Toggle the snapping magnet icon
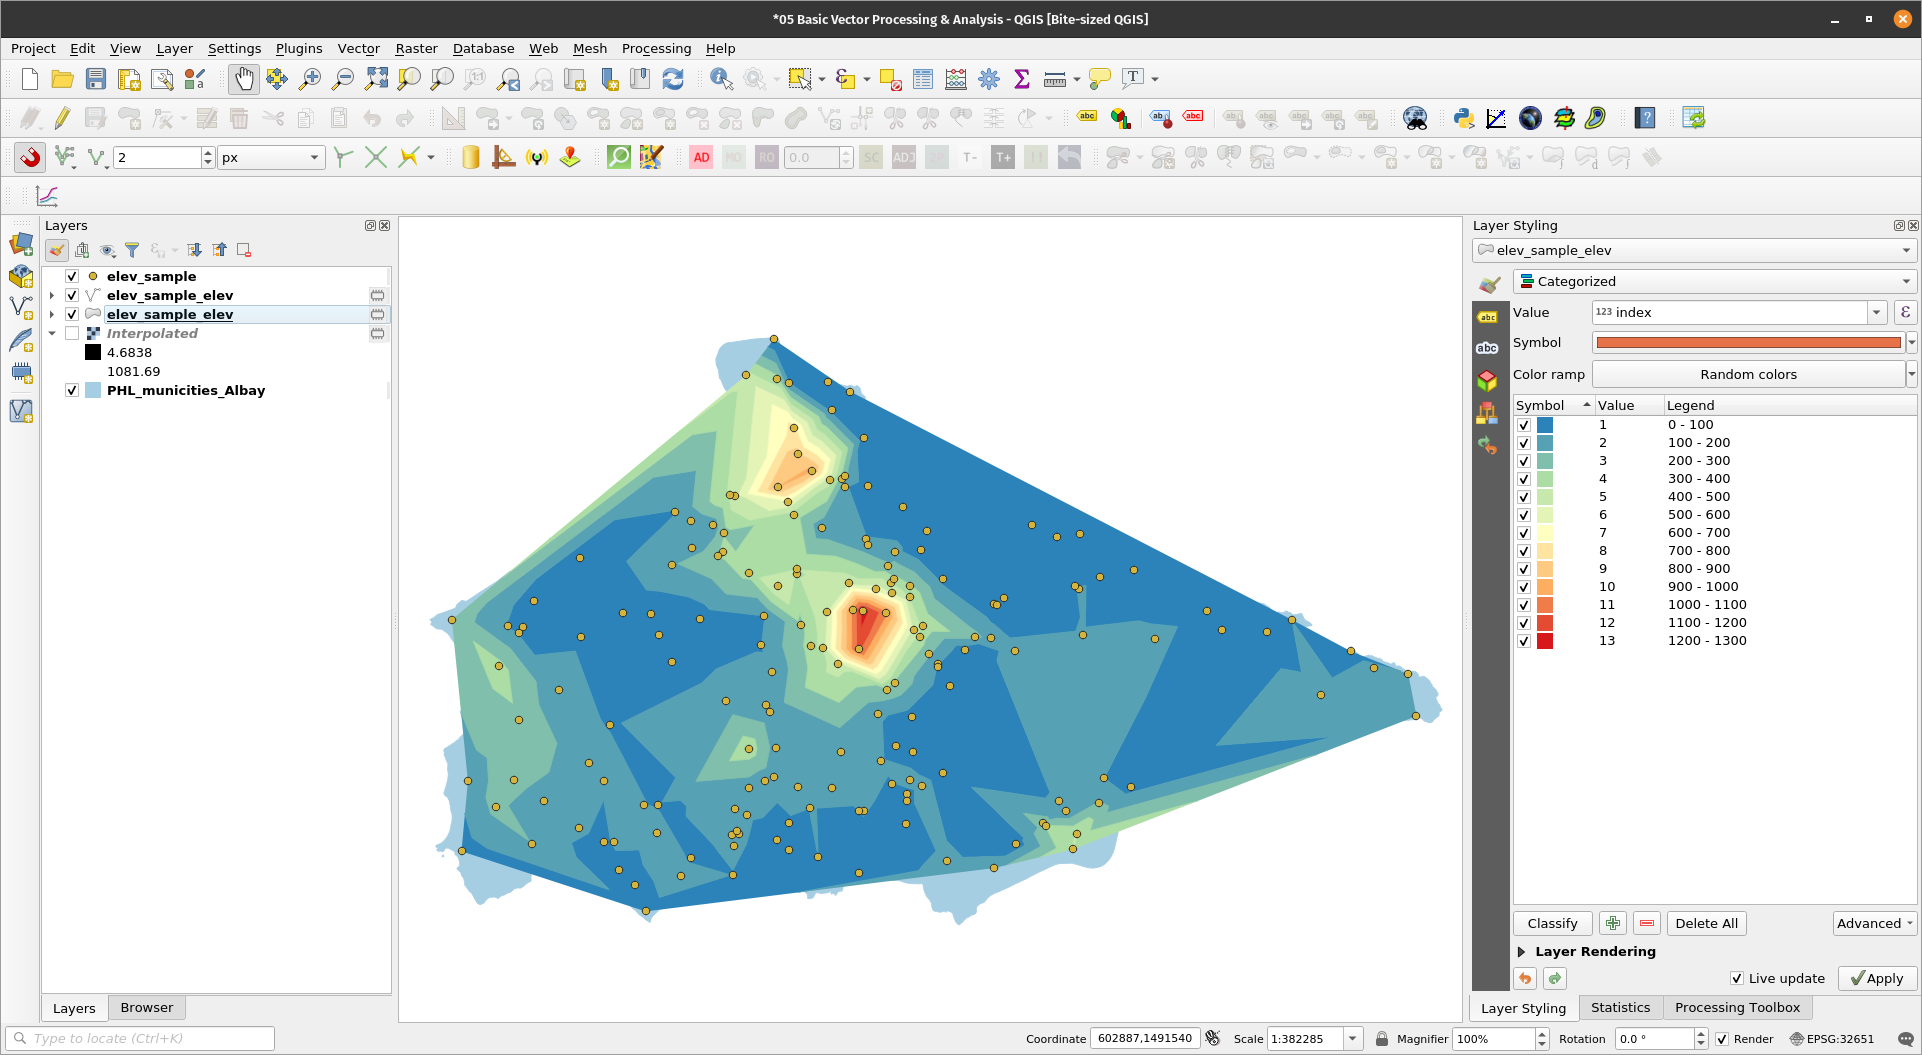 pos(30,157)
